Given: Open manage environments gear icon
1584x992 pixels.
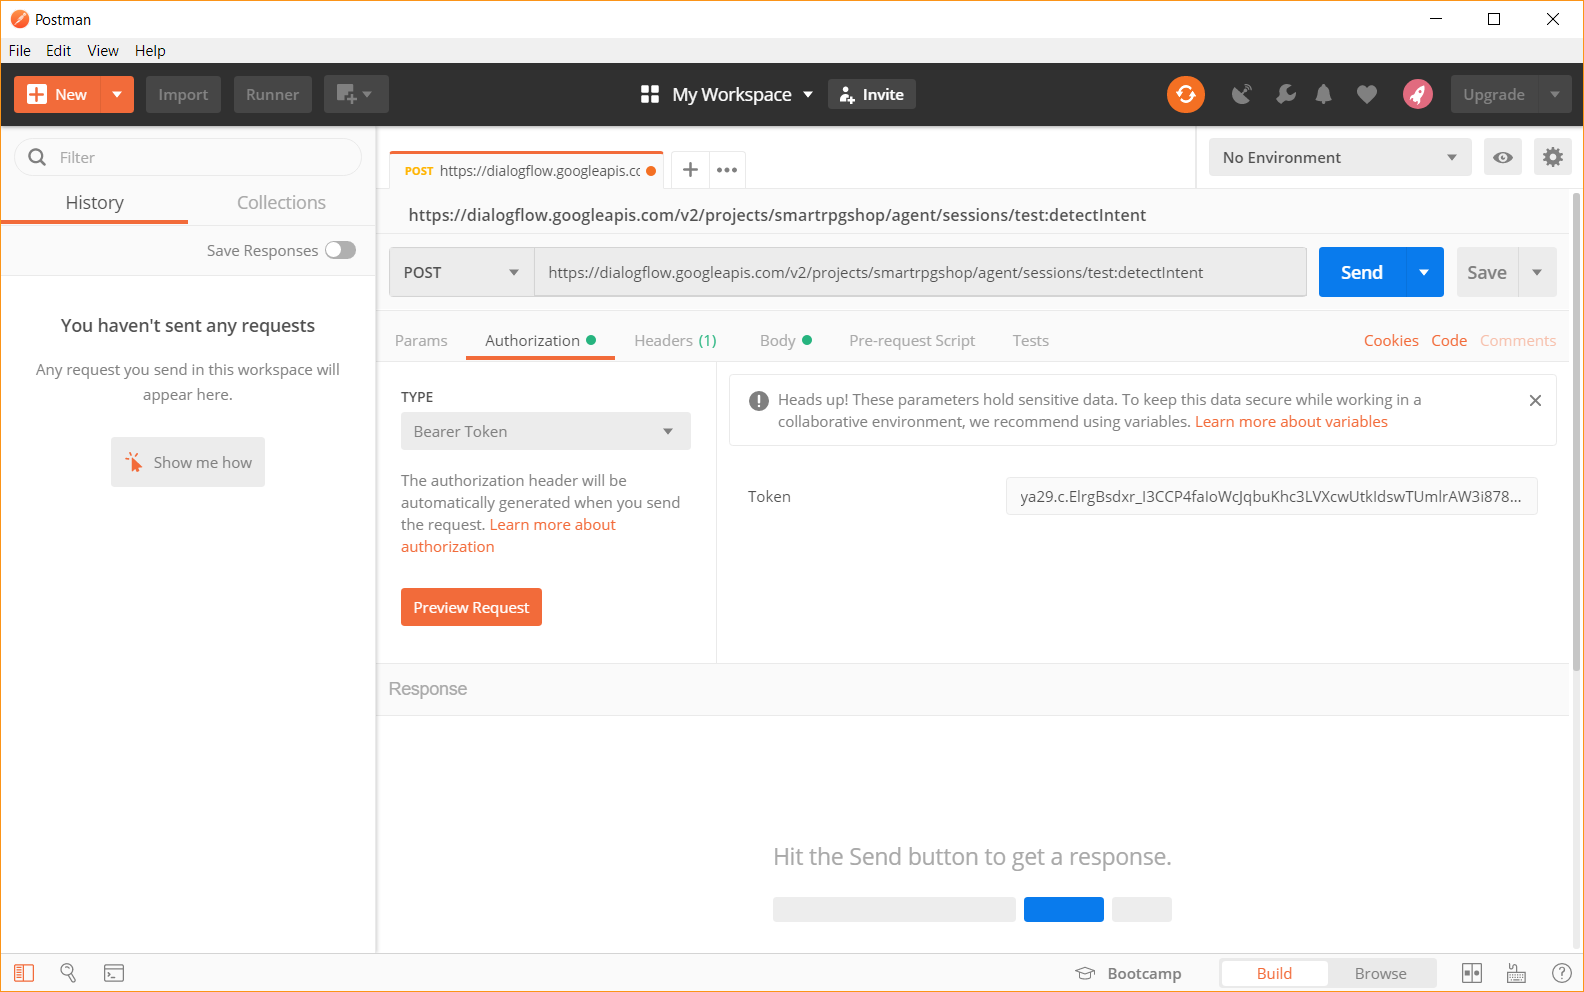Looking at the screenshot, I should [x=1553, y=157].
